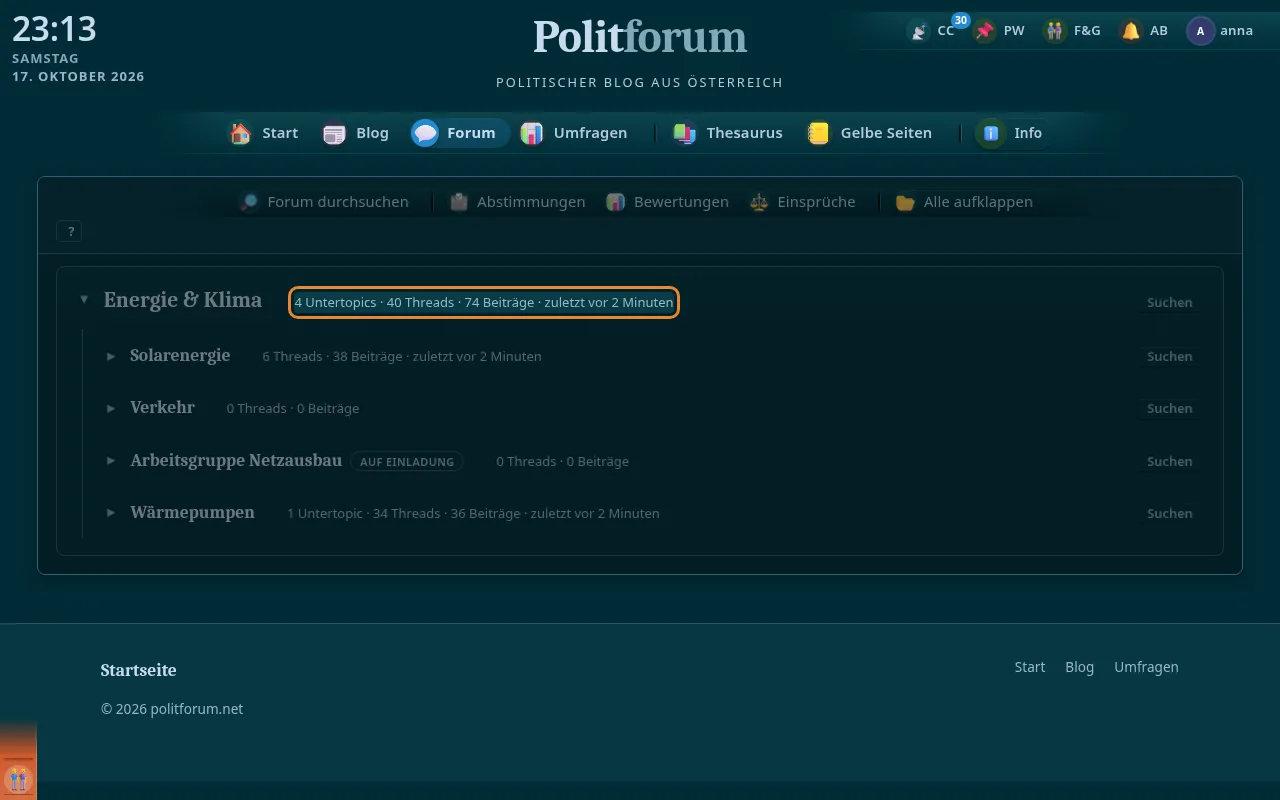Click the footer Blog link
Viewport: 1280px width, 800px height.
click(1079, 667)
